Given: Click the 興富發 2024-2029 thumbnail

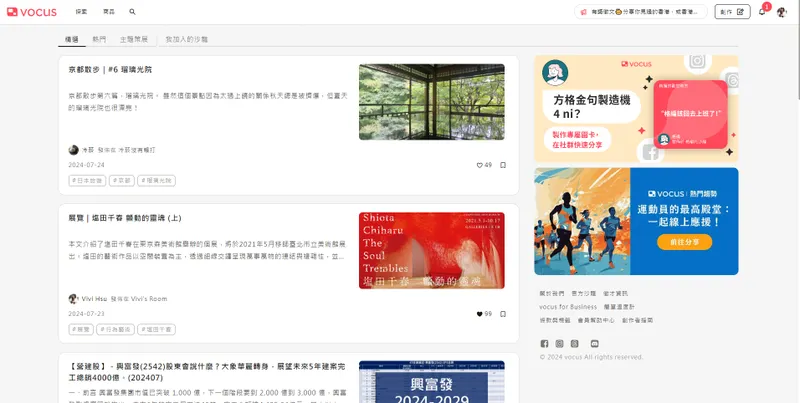Looking at the screenshot, I should 432,382.
